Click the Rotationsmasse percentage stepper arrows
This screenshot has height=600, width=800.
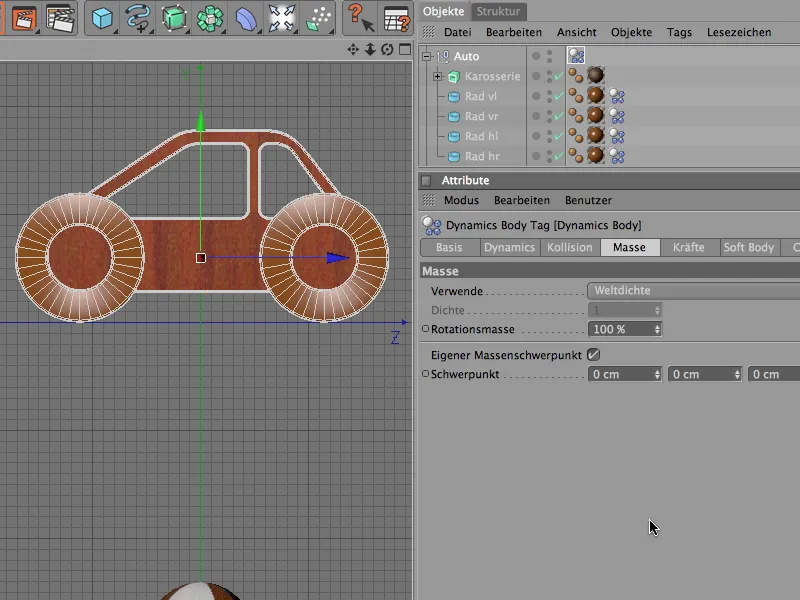pos(656,329)
